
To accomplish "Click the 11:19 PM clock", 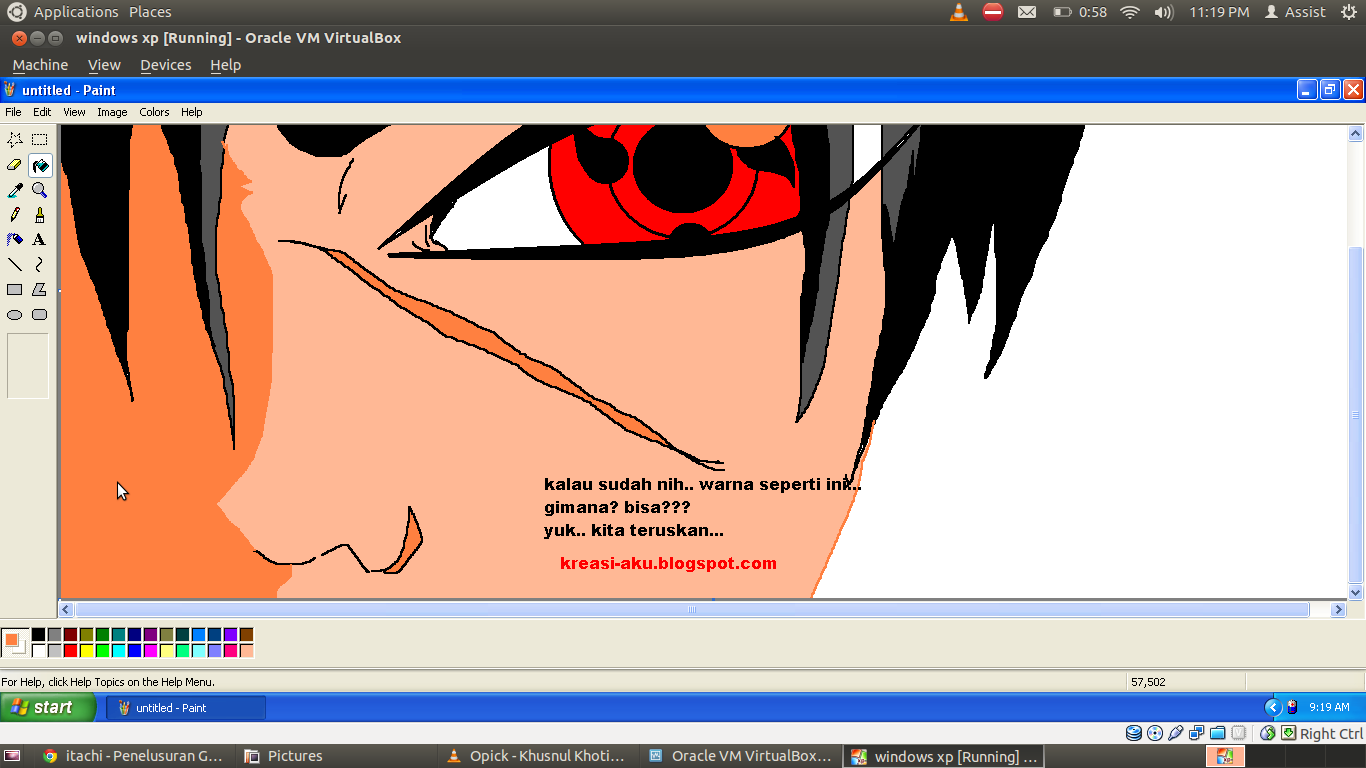I will [1219, 12].
